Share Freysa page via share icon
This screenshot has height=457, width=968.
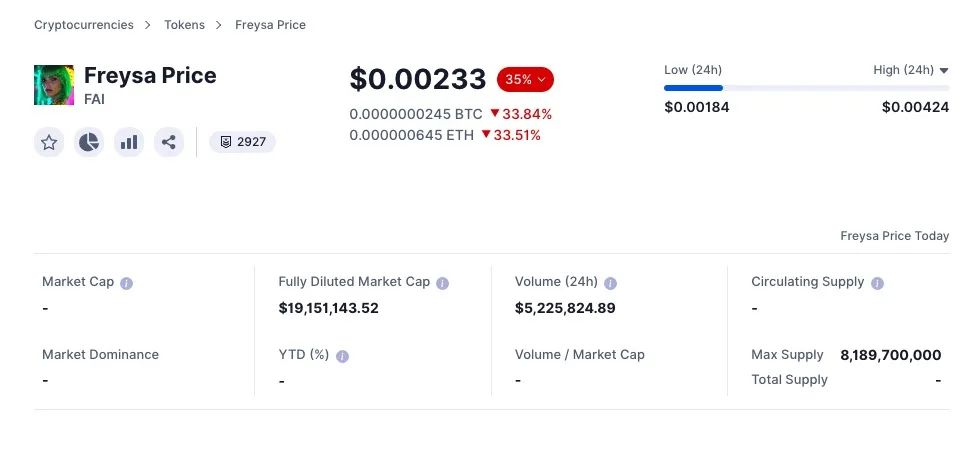coord(169,142)
